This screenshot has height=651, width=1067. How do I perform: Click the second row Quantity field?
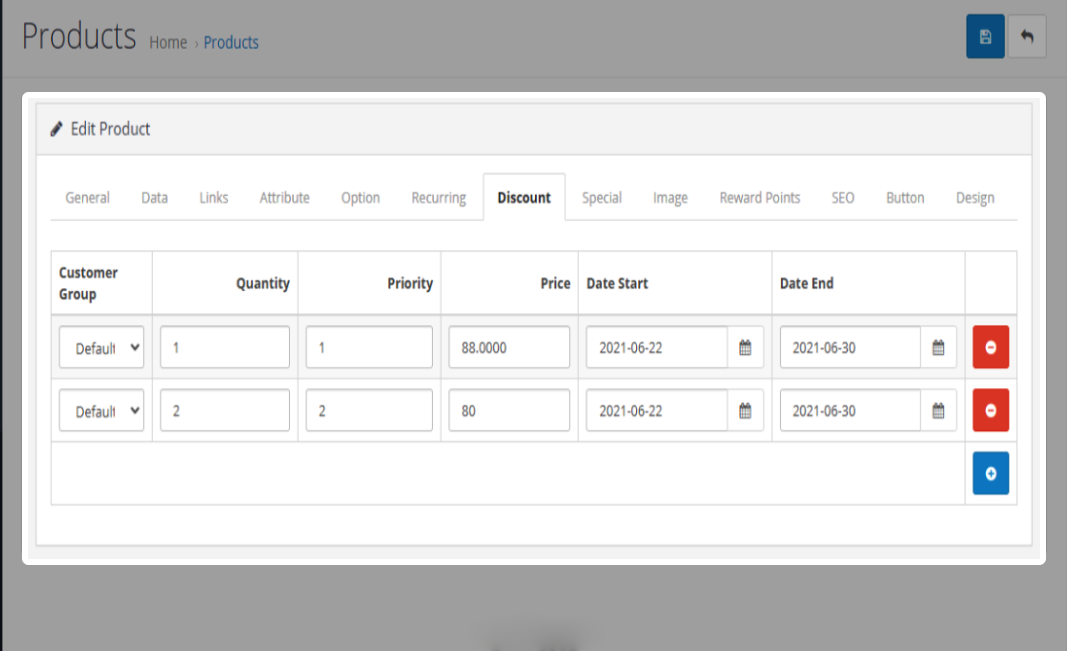225,410
